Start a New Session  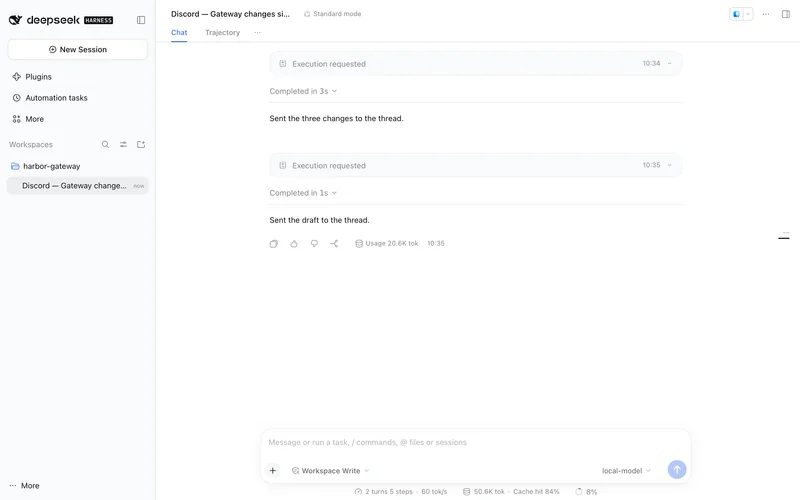coord(78,49)
